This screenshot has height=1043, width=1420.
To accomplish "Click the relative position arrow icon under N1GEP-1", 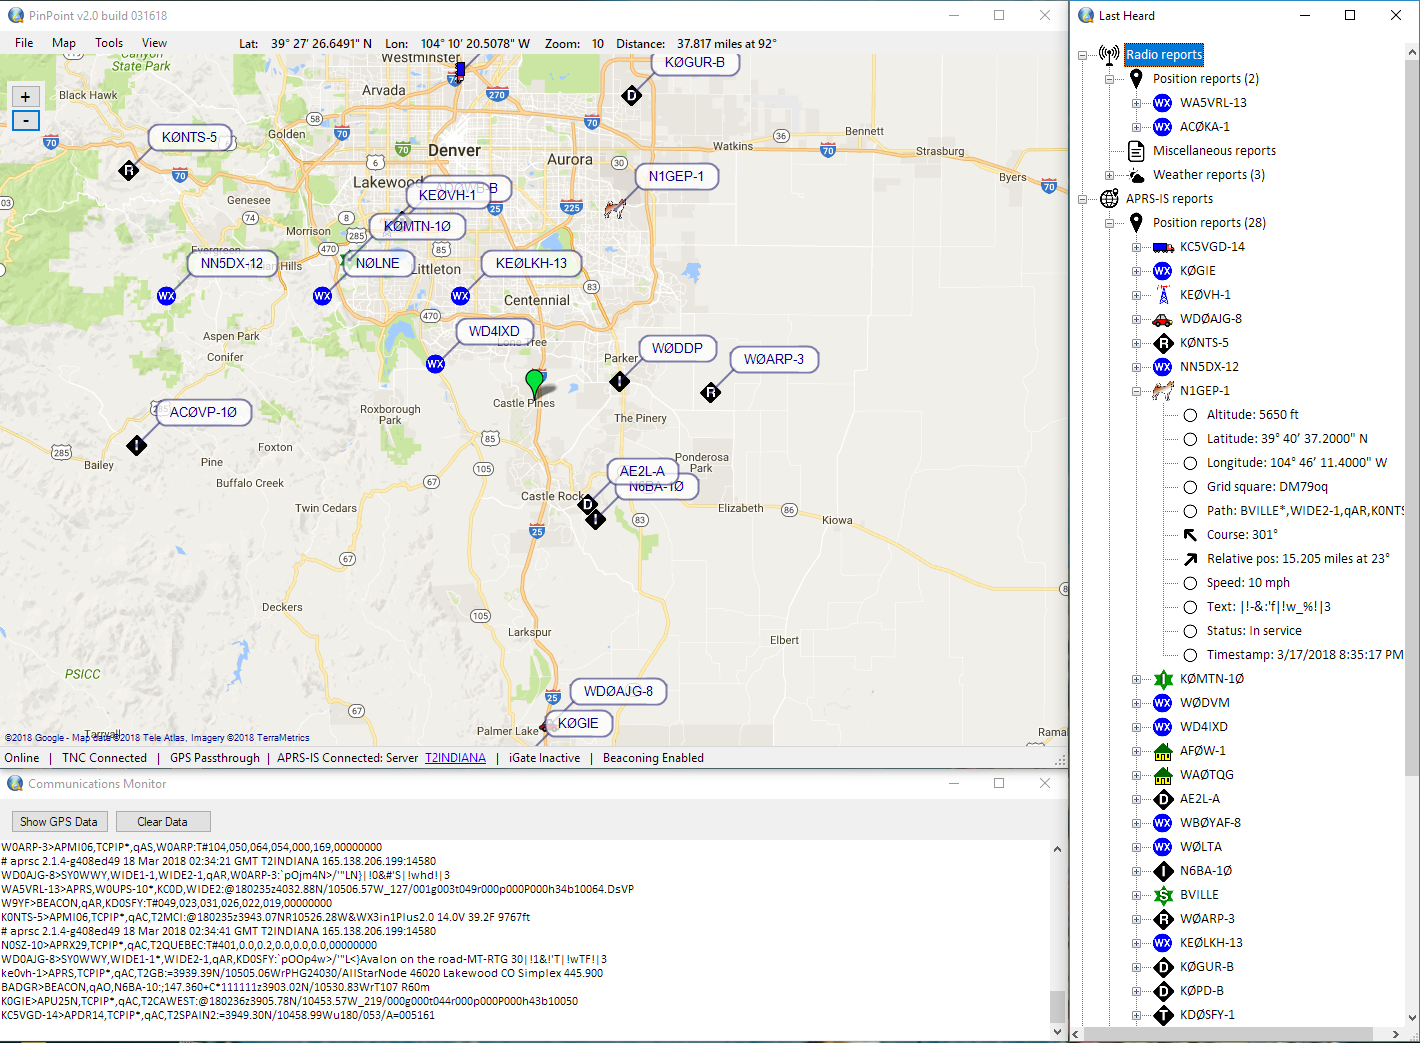I will [x=1190, y=558].
